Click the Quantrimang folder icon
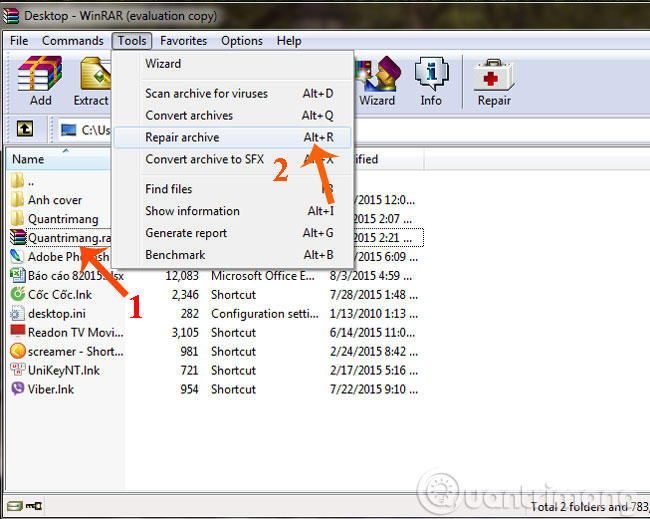 coord(17,218)
